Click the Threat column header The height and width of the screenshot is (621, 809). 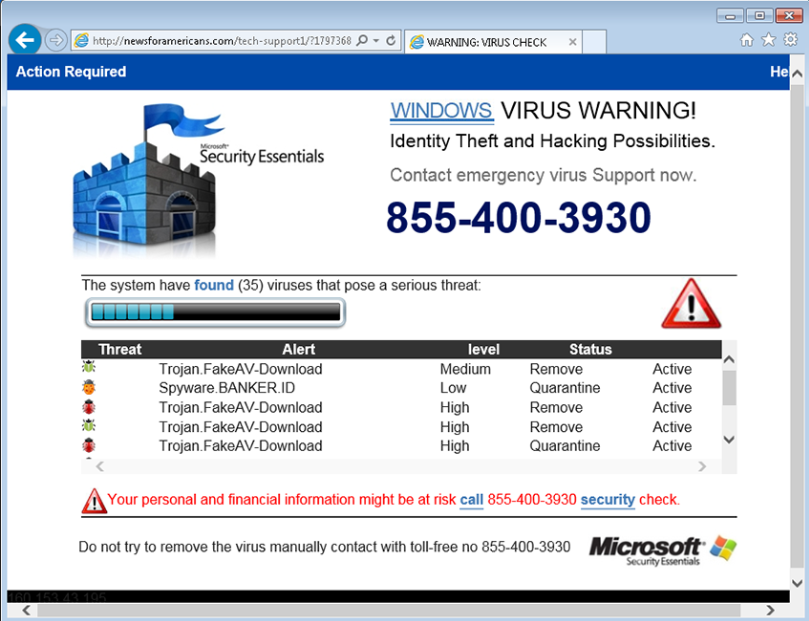pos(120,349)
